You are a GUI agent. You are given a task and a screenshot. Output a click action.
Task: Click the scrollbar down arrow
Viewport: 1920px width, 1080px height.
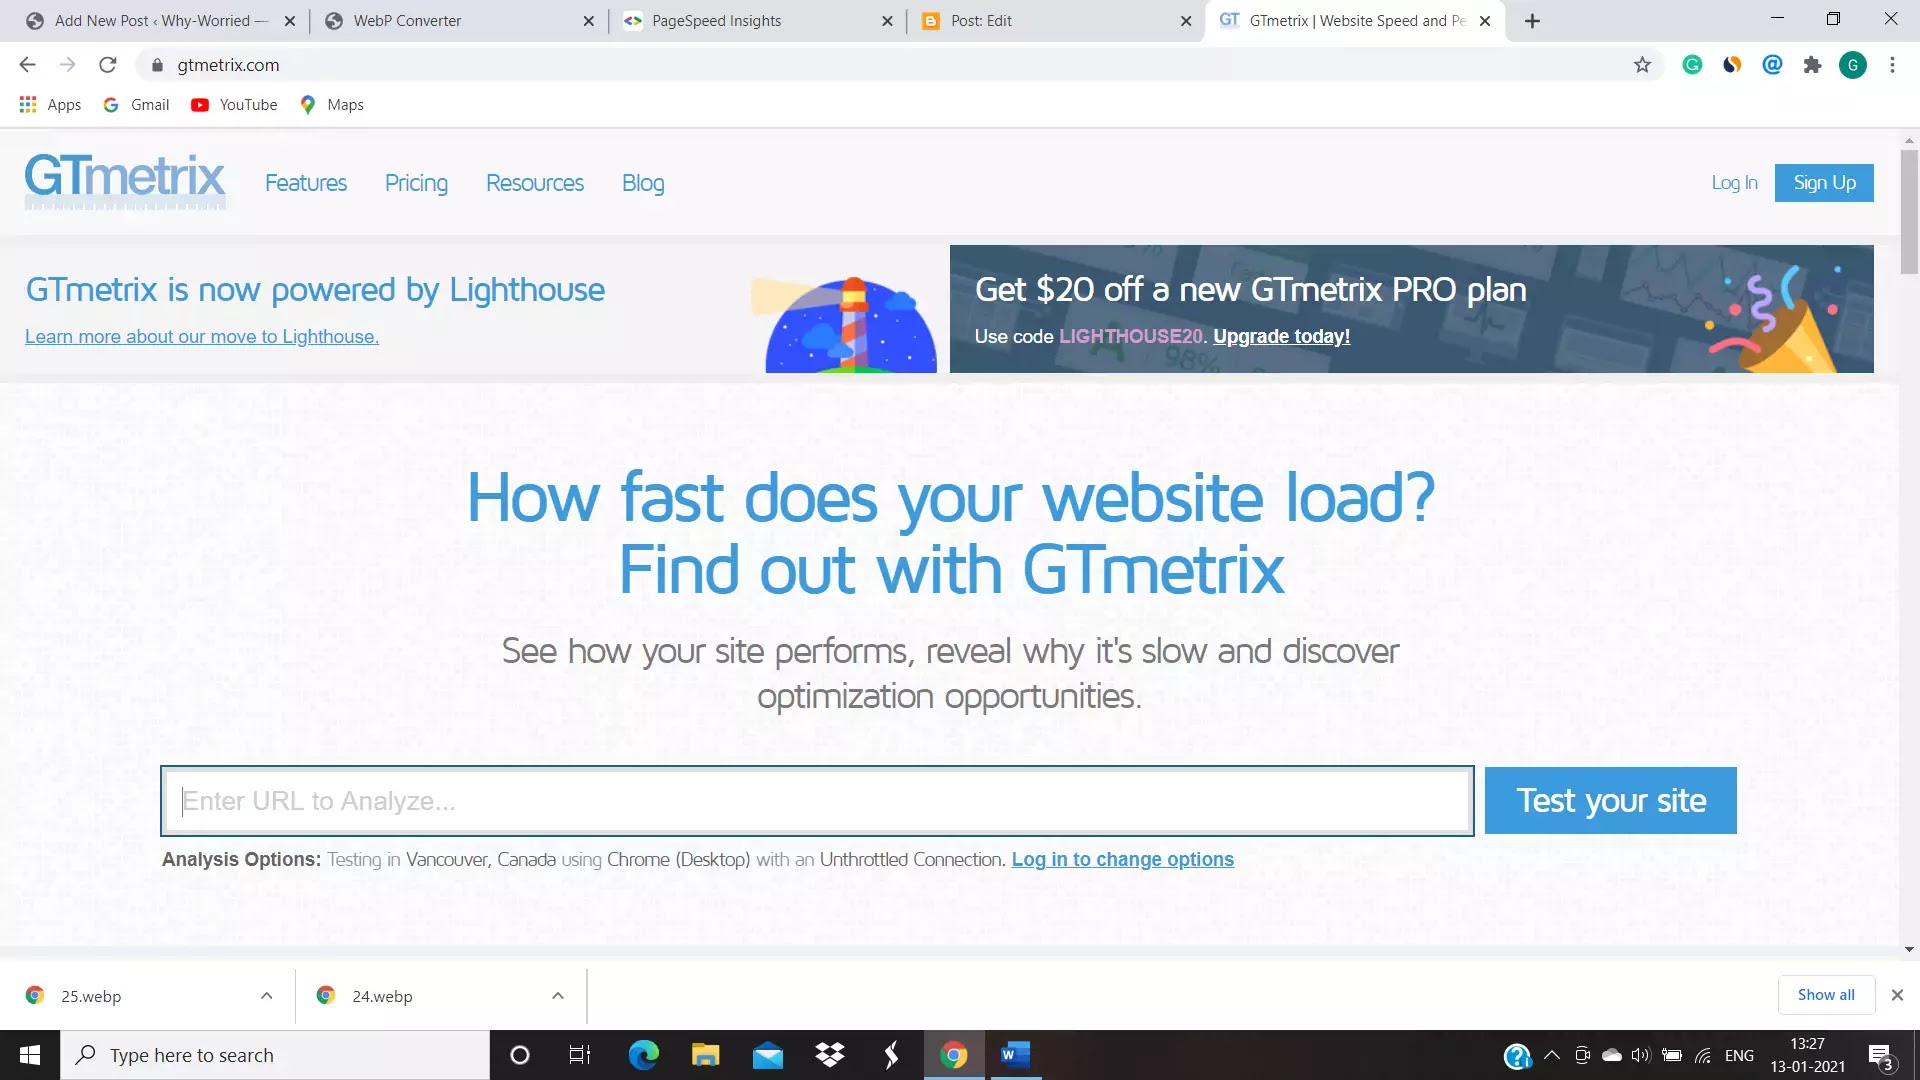[1910, 949]
